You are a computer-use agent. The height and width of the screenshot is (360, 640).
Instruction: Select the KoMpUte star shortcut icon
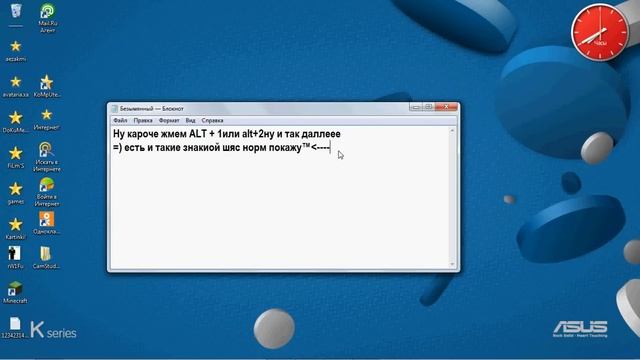coord(46,82)
